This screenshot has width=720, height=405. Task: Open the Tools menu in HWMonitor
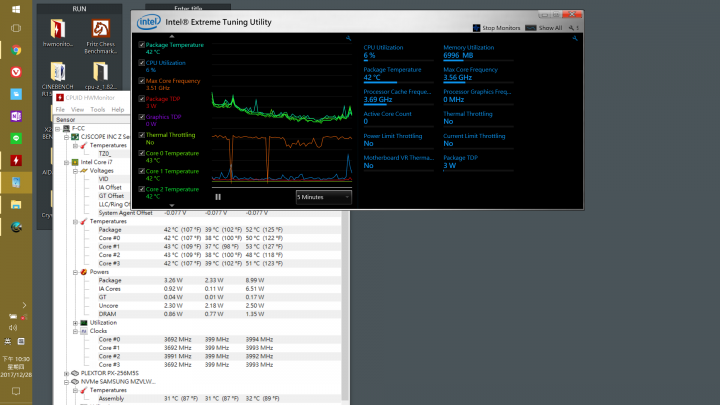coord(97,110)
